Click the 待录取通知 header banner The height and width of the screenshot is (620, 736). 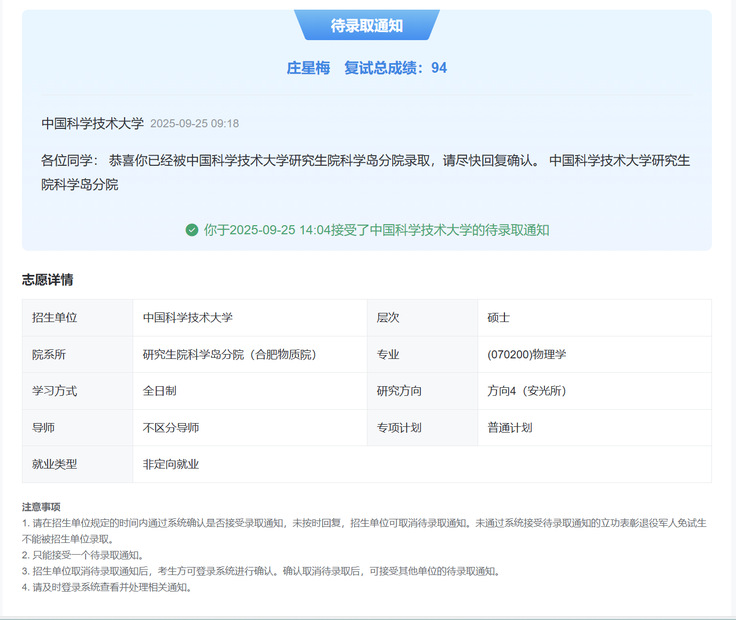[367, 26]
